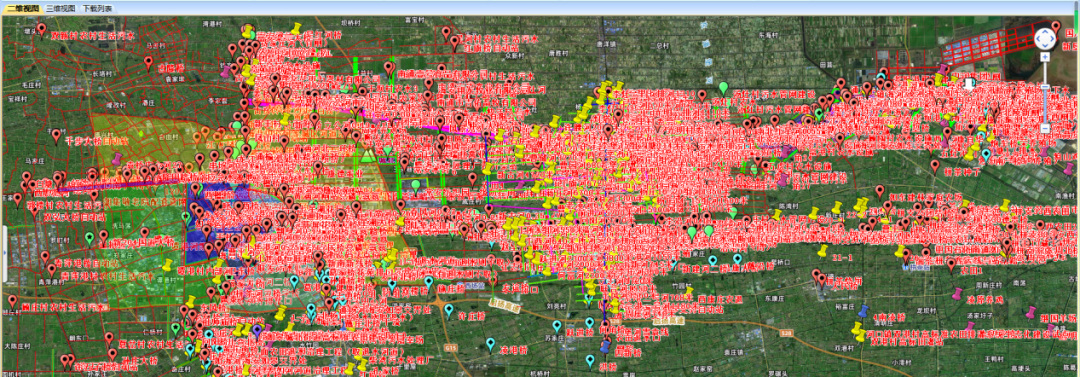Select the blue pushpin for 四新桥
This screenshot has width=1080, height=377.
coord(605,347)
